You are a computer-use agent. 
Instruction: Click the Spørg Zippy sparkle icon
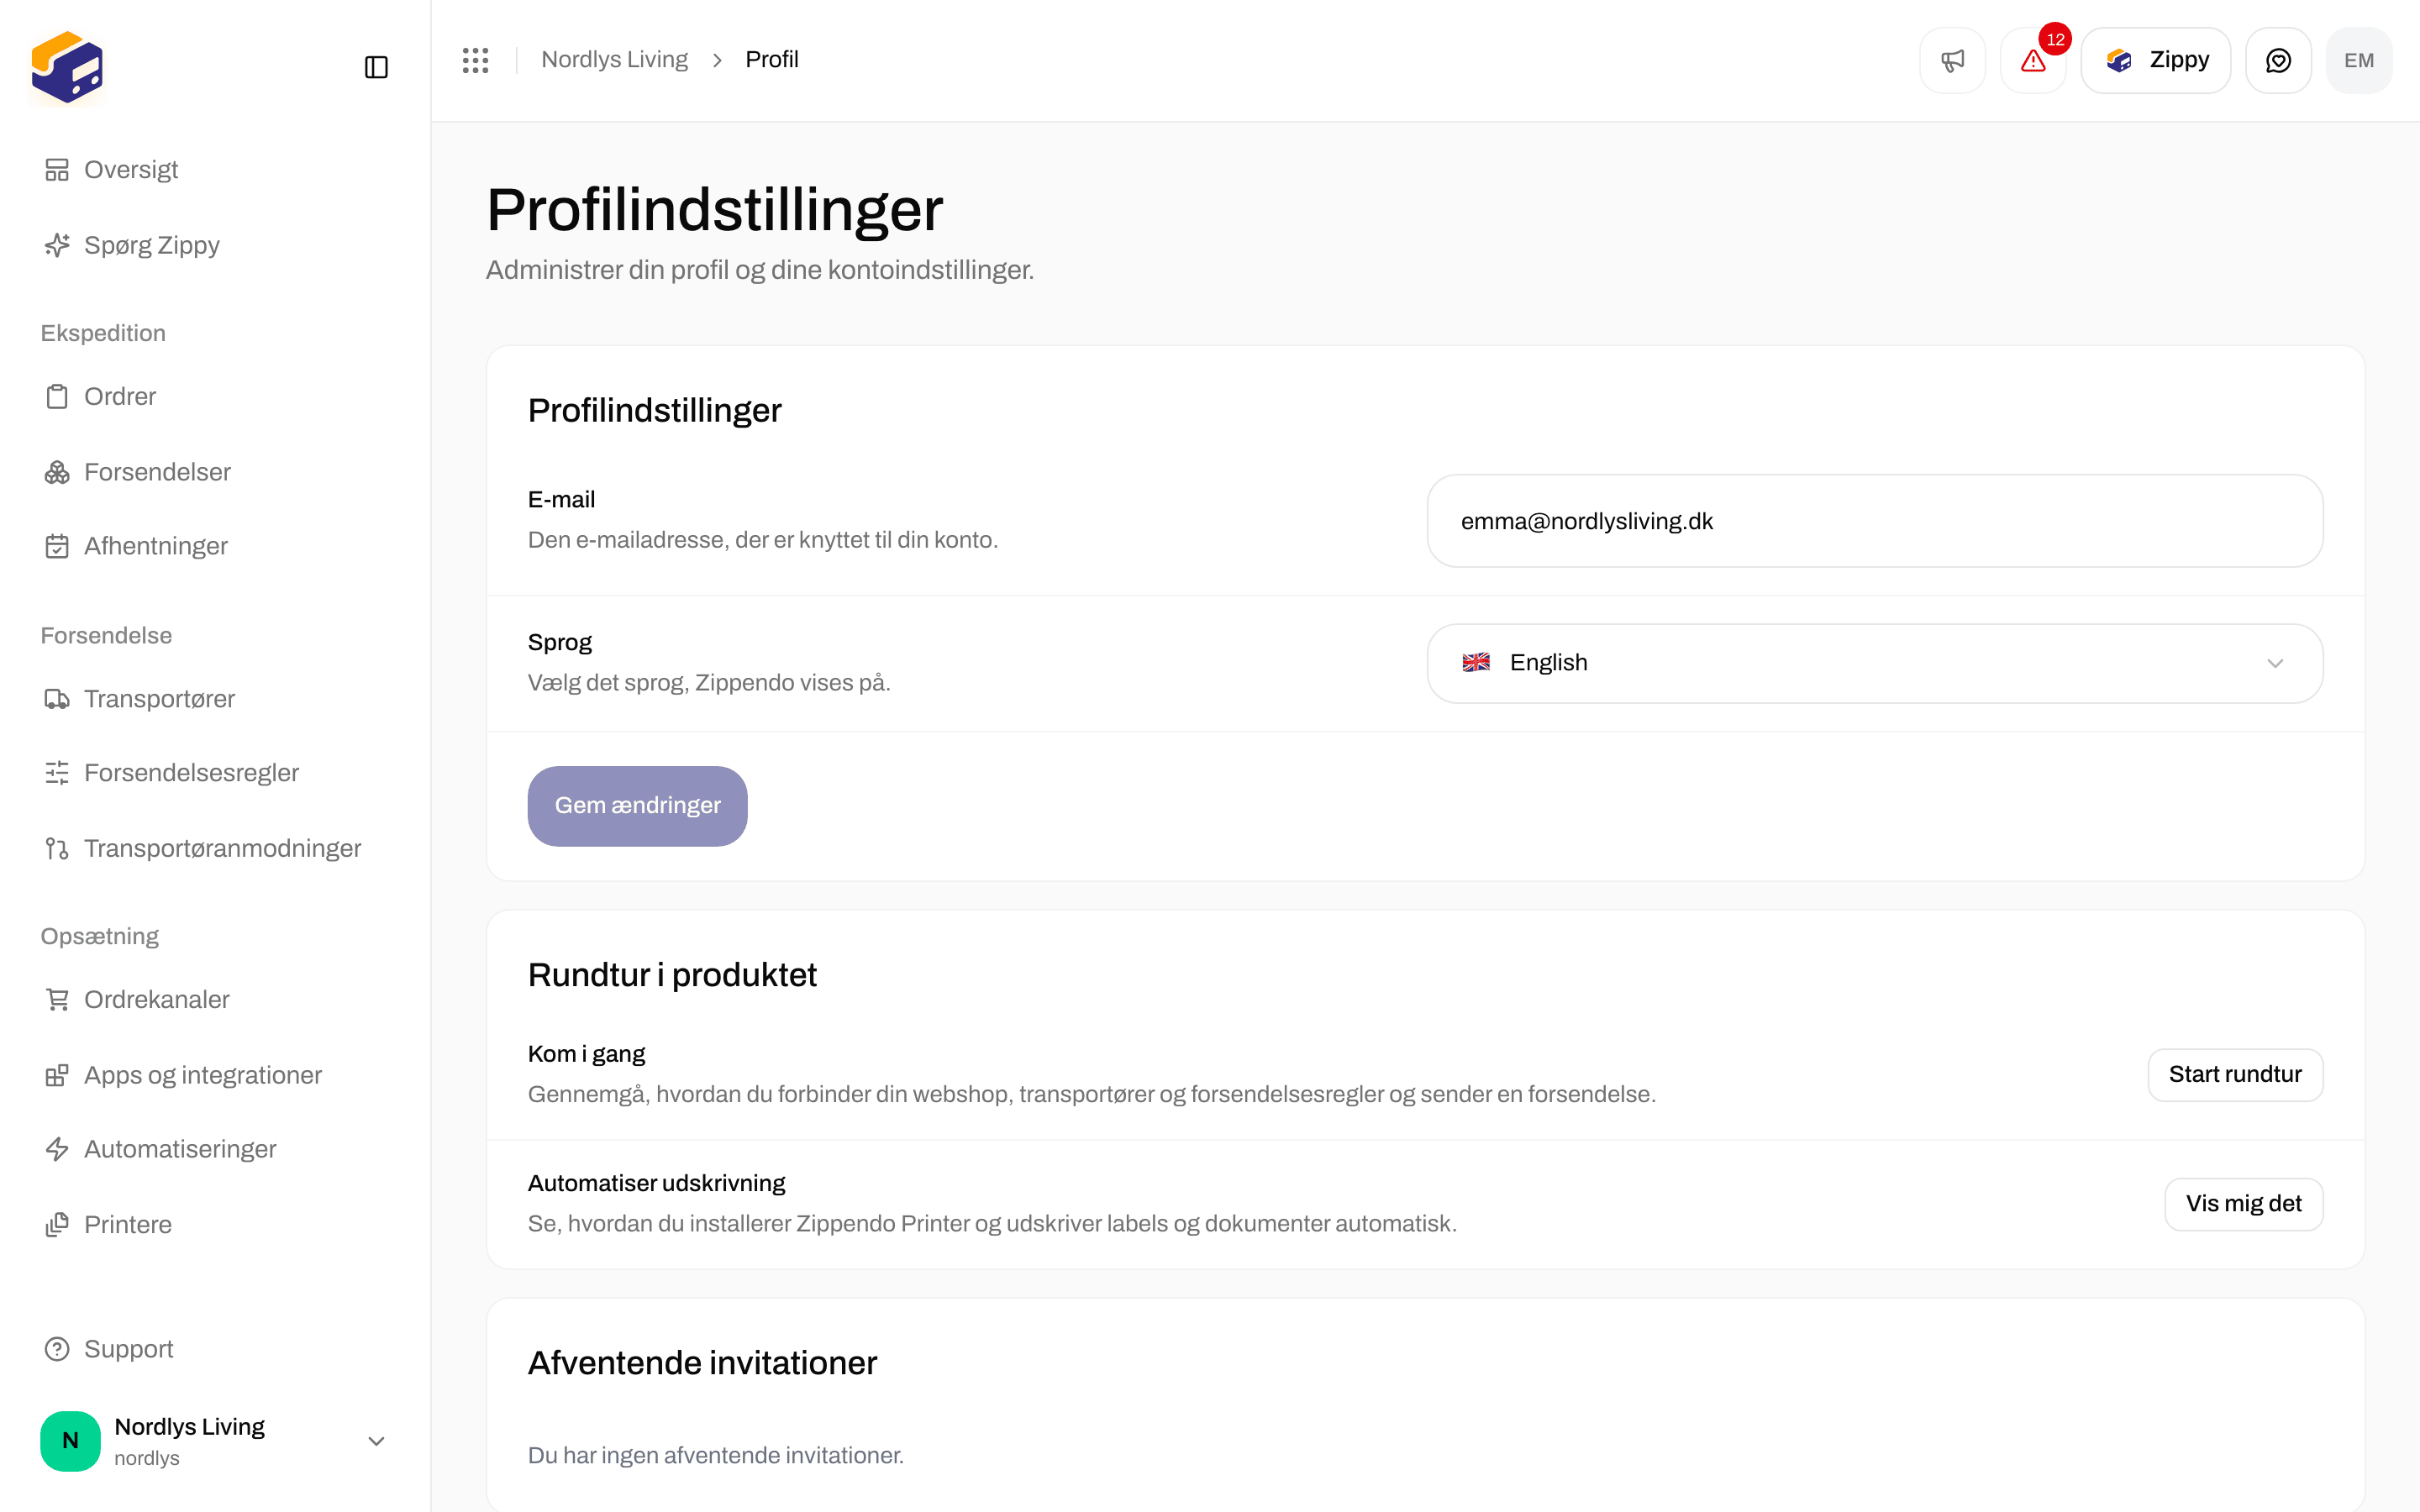click(x=57, y=245)
